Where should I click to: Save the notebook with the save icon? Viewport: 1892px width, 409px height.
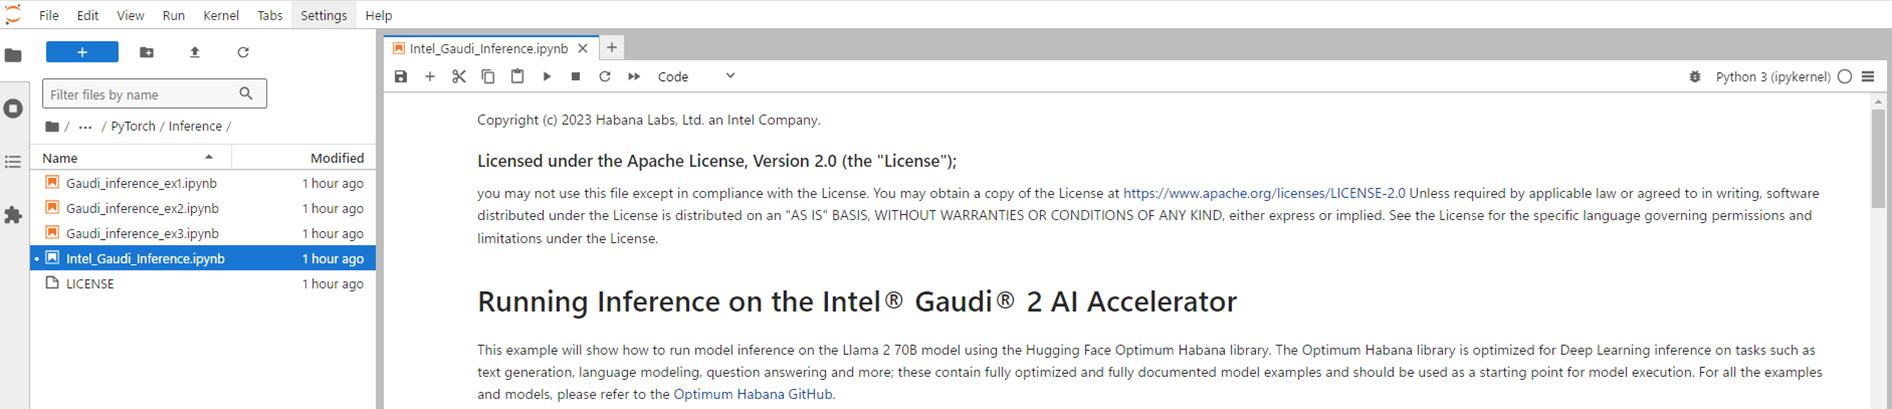[x=401, y=76]
